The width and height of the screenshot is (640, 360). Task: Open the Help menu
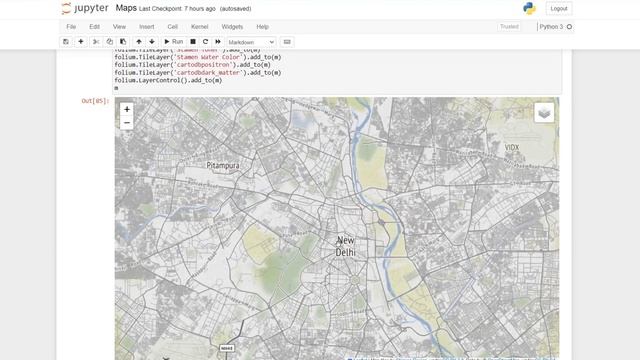pyautogui.click(x=262, y=27)
